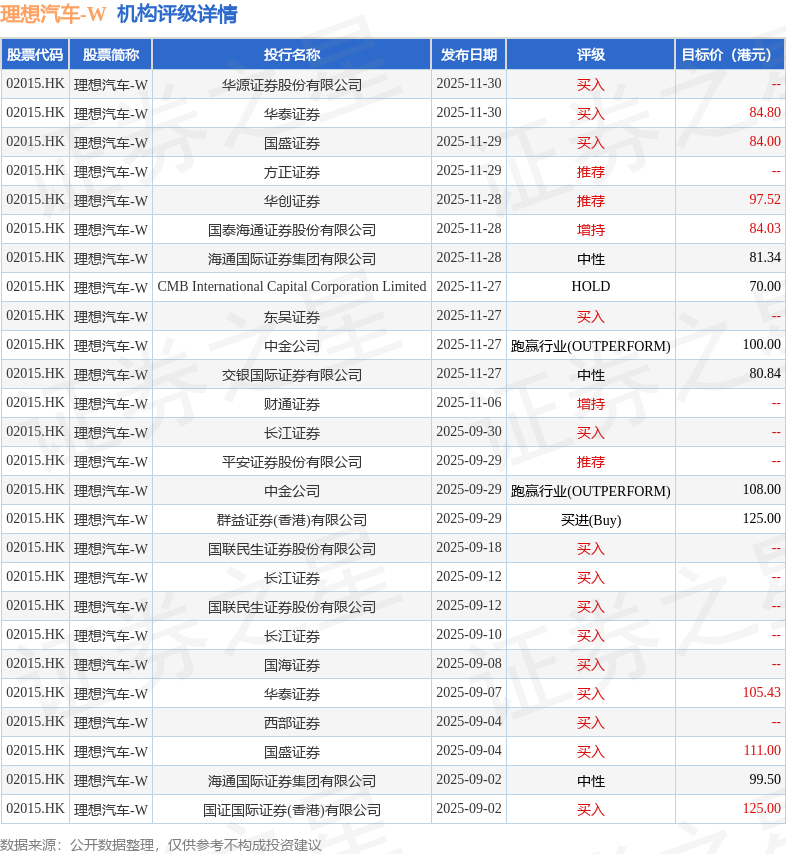786x854 pixels.
Task: Click the data source note 数据来源
Action: point(161,845)
